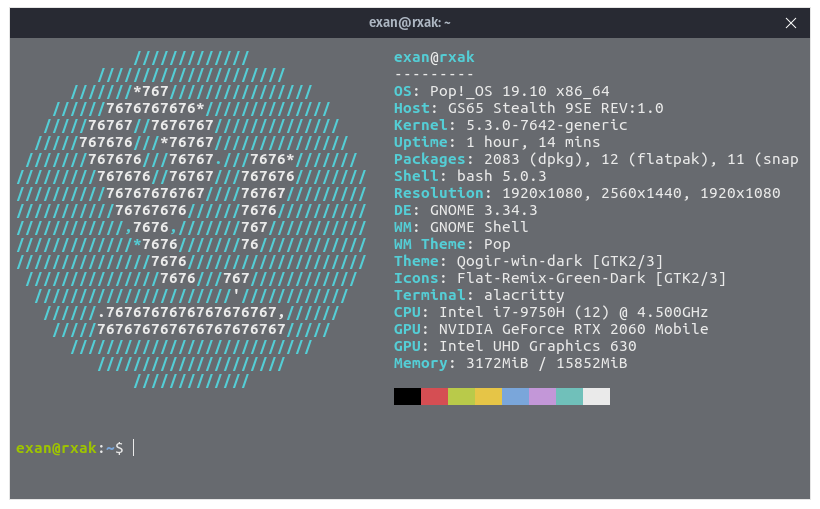Screen dimensions: 820x509
Task: Click the Theme value 'Qogir-win-dark [GTK2/3]'
Action: (x=560, y=261)
